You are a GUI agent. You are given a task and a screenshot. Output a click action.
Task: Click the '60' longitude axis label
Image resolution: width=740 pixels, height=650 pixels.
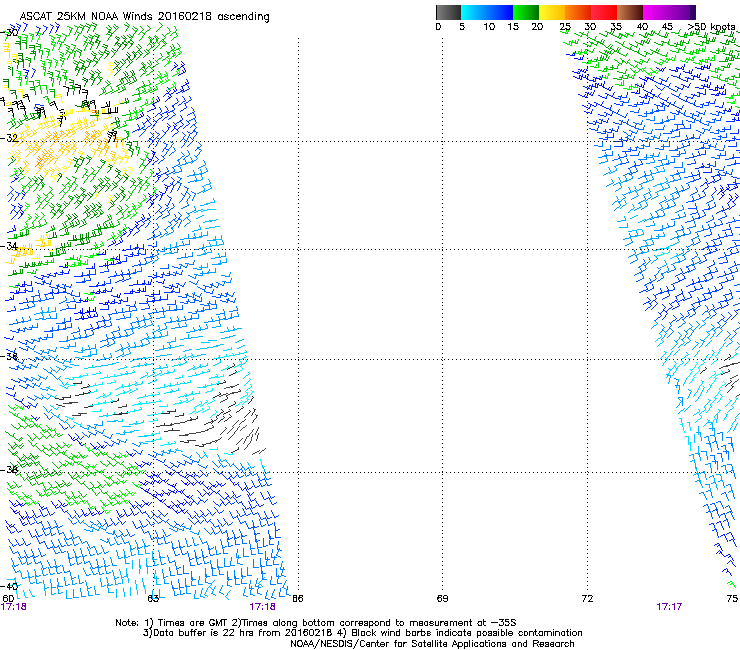pyautogui.click(x=8, y=599)
